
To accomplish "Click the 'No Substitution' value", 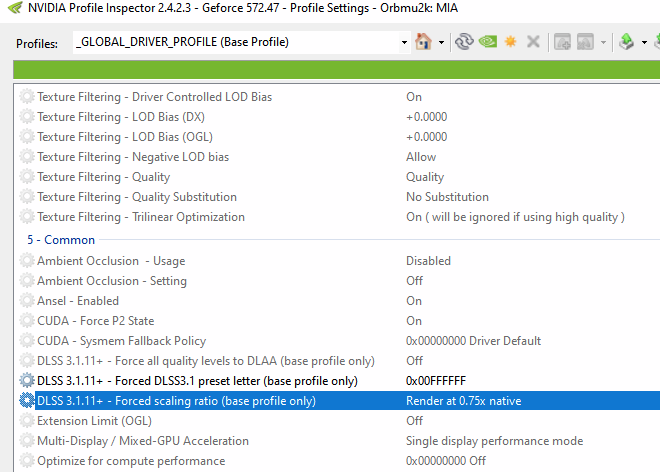I will (447, 197).
